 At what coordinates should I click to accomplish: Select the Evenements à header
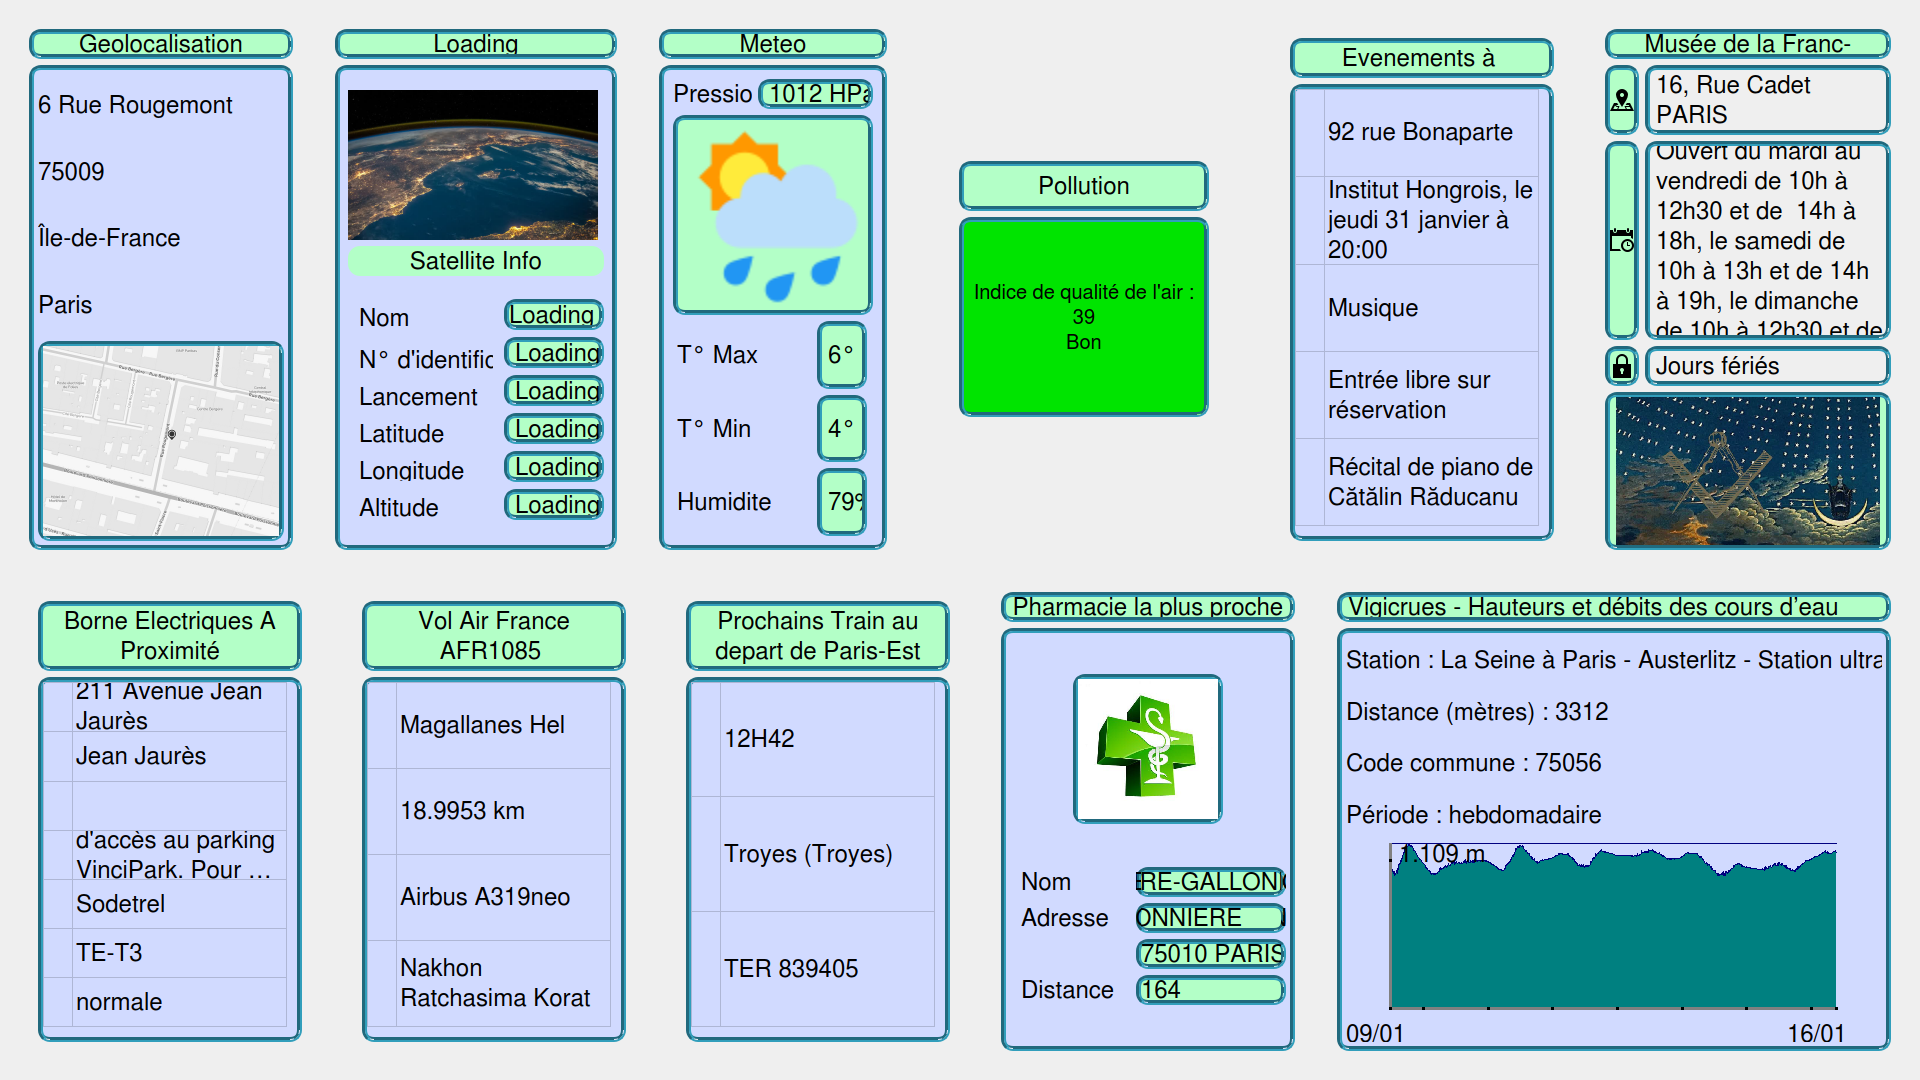click(1421, 58)
